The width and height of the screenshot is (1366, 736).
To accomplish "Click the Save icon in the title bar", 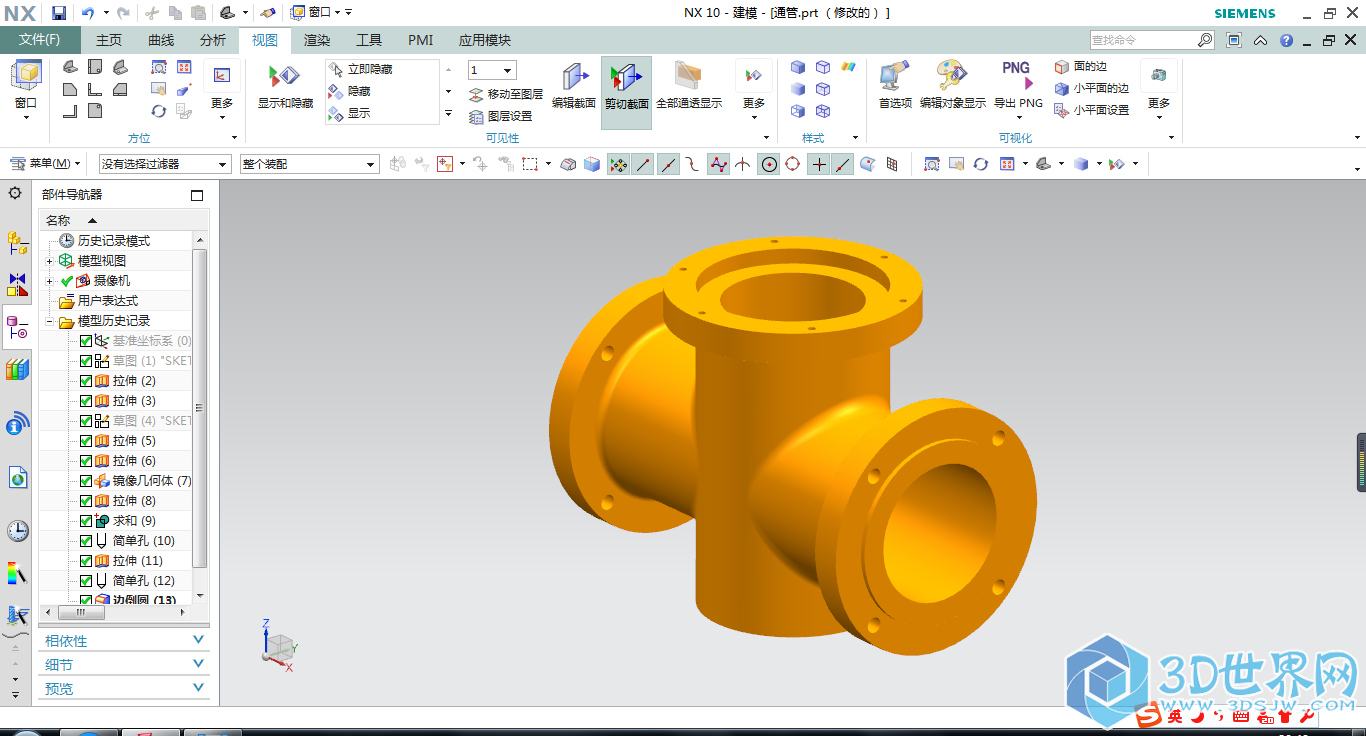I will click(x=59, y=13).
